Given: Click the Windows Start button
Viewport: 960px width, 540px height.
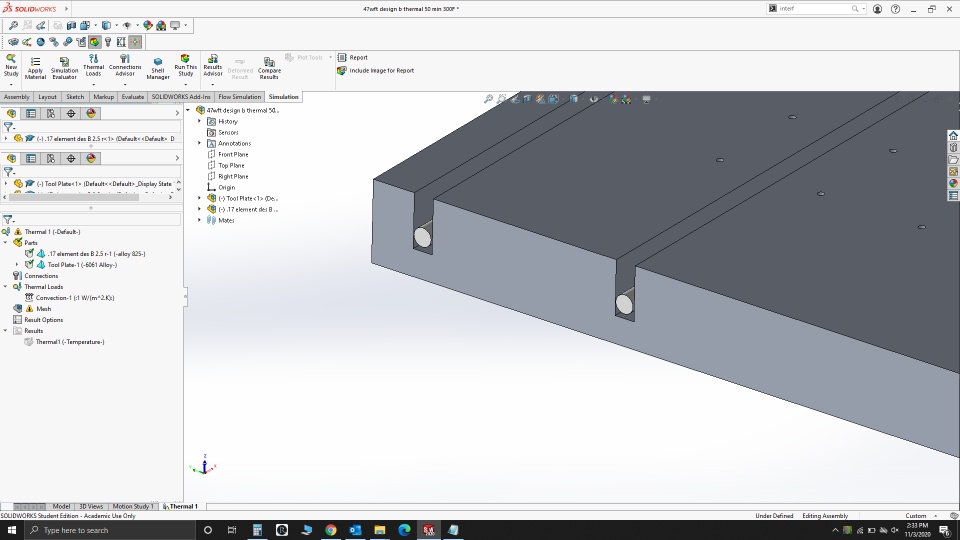Looking at the screenshot, I should pyautogui.click(x=12, y=530).
